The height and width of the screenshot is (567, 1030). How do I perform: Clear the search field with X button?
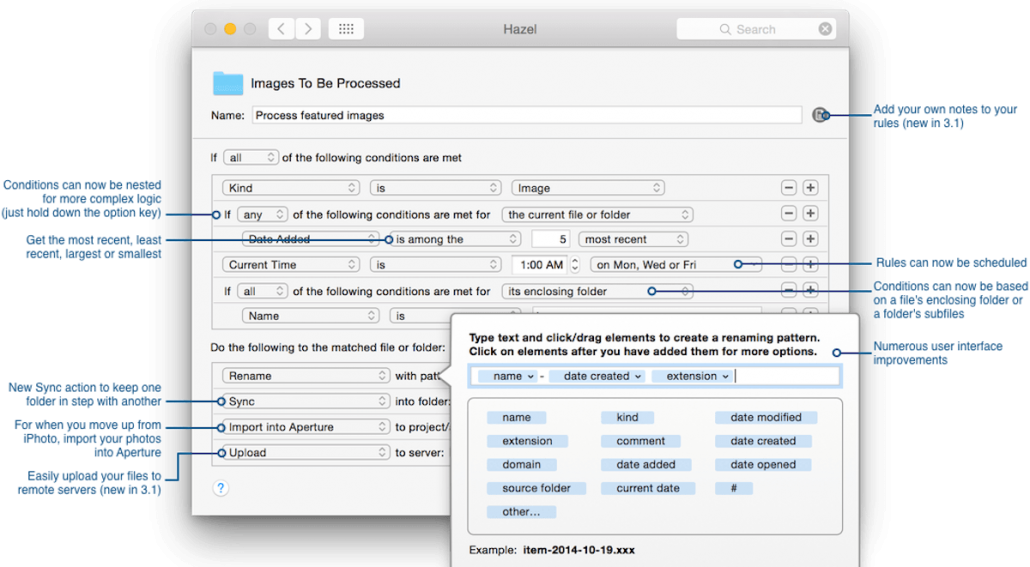[x=825, y=29]
